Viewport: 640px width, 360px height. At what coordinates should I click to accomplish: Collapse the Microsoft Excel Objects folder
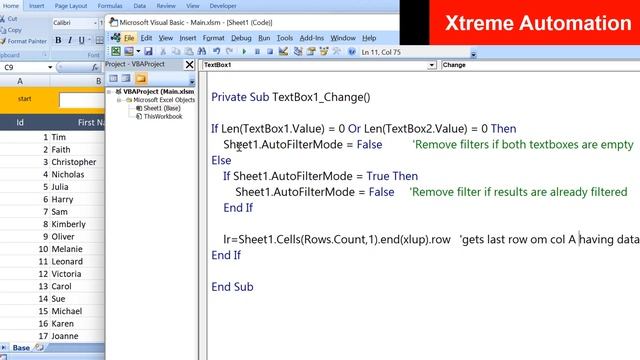(119, 100)
